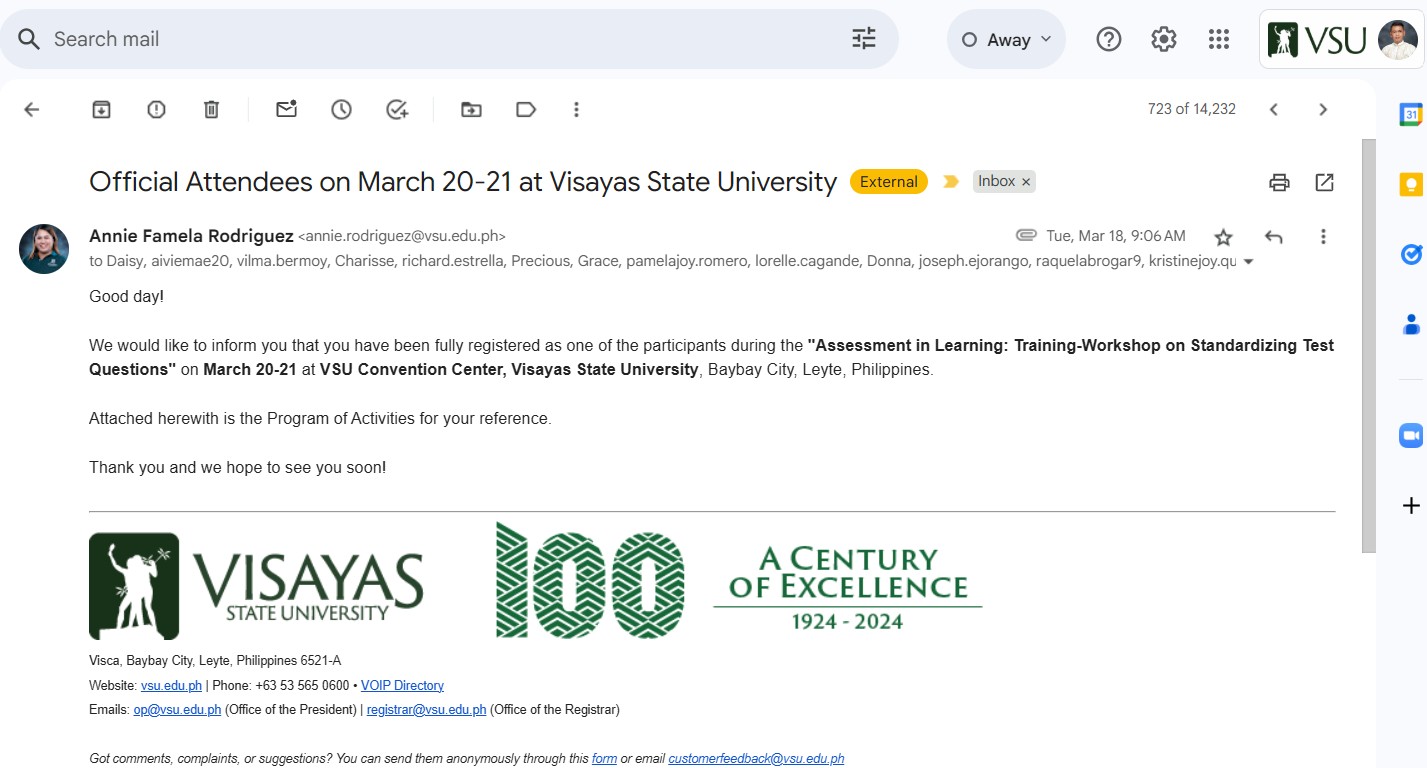Snooze this email with clock icon
The height and width of the screenshot is (768, 1427).
coord(342,110)
